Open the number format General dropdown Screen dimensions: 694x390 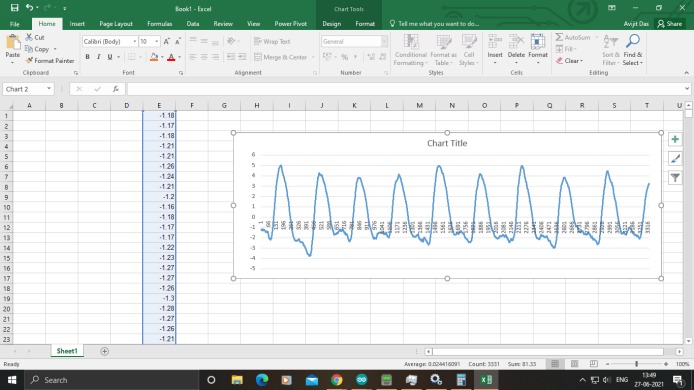[384, 41]
